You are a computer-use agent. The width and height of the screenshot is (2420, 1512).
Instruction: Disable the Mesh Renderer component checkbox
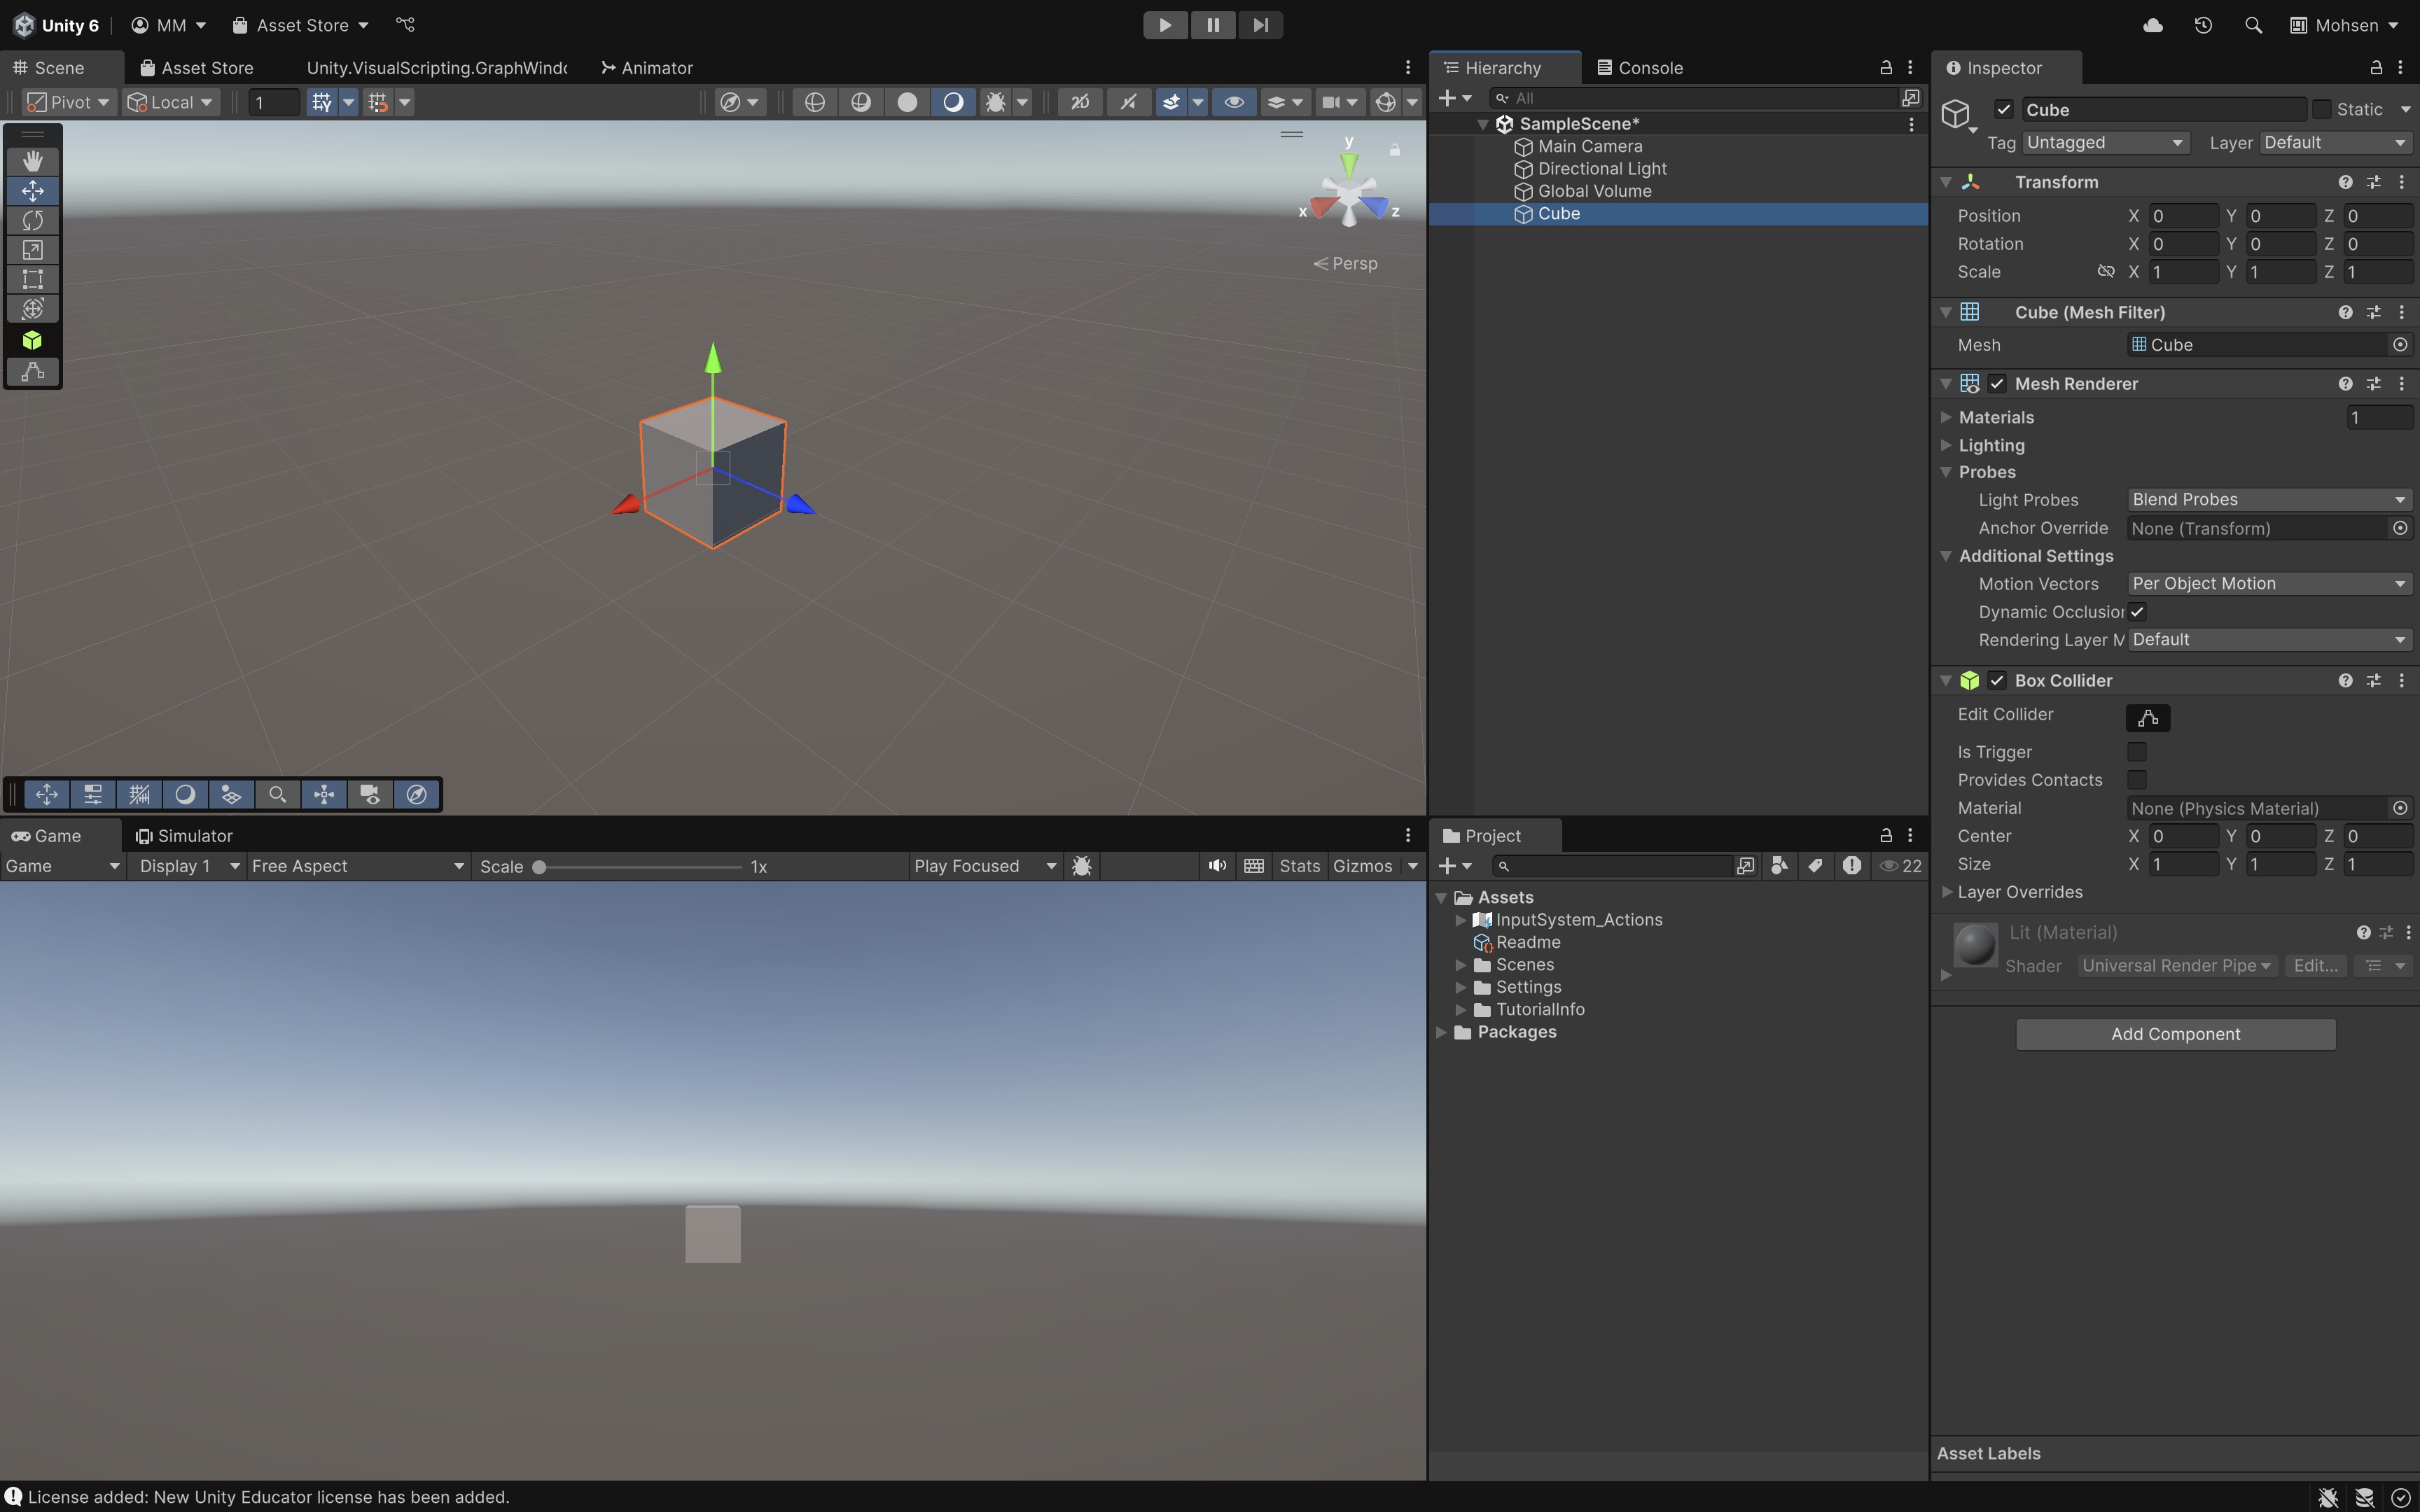(x=1997, y=384)
